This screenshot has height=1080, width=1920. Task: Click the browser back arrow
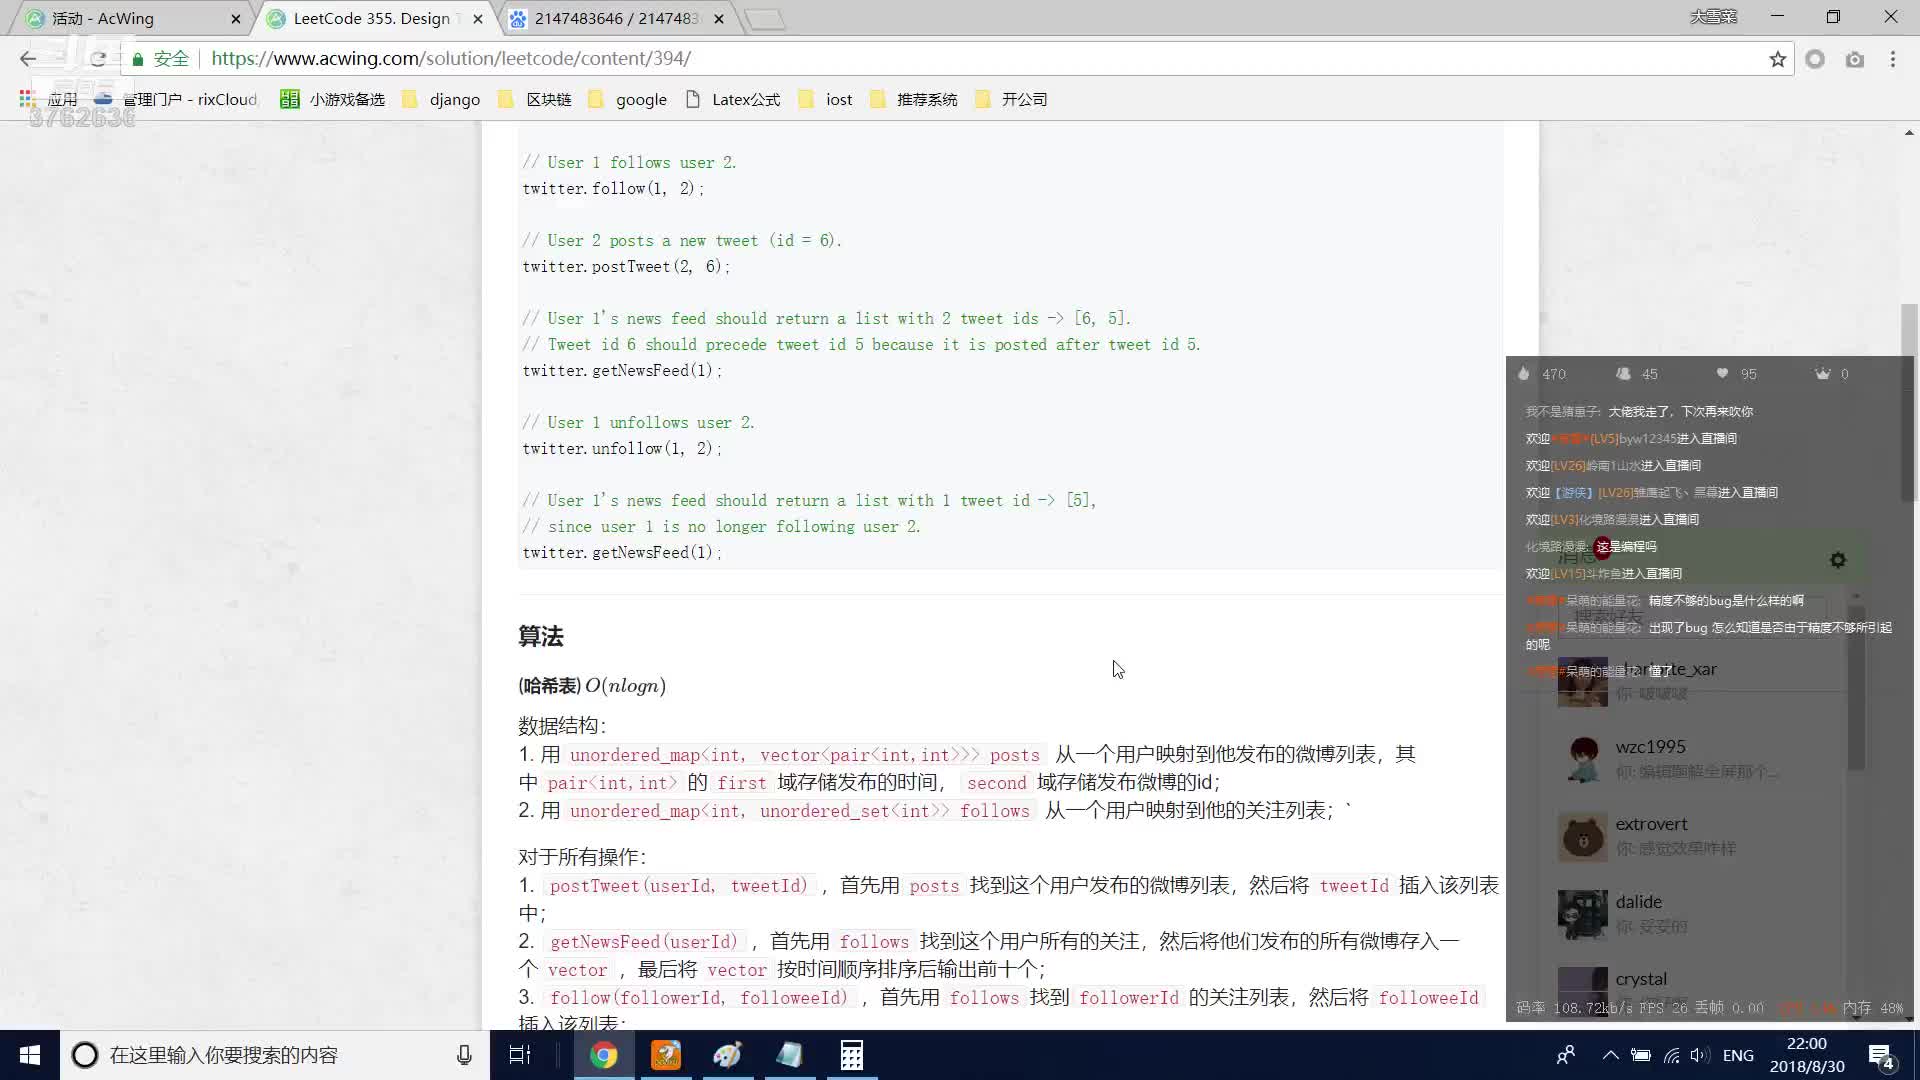27,59
